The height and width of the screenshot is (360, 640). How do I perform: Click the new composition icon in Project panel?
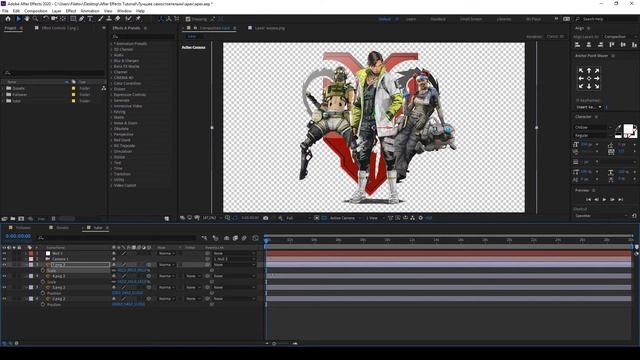pyautogui.click(x=21, y=219)
